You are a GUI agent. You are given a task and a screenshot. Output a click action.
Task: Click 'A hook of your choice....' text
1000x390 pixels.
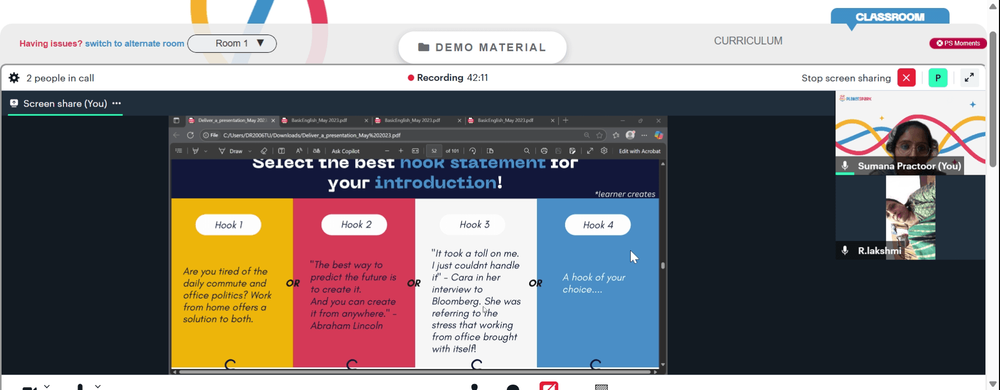(594, 283)
